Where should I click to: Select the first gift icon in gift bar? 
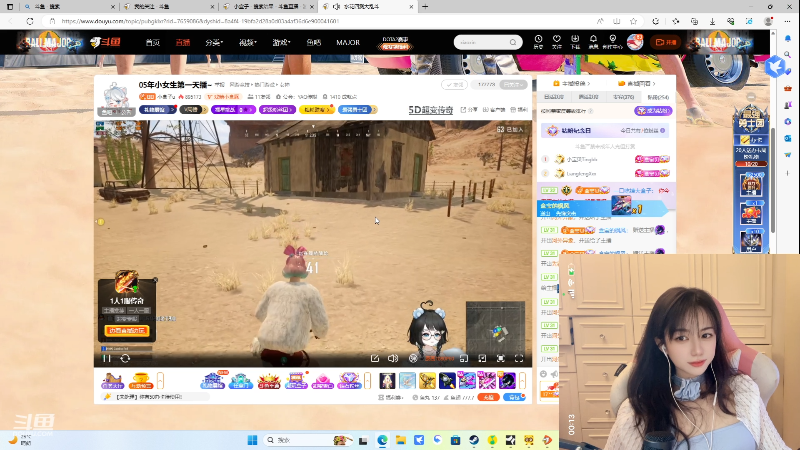(x=387, y=381)
